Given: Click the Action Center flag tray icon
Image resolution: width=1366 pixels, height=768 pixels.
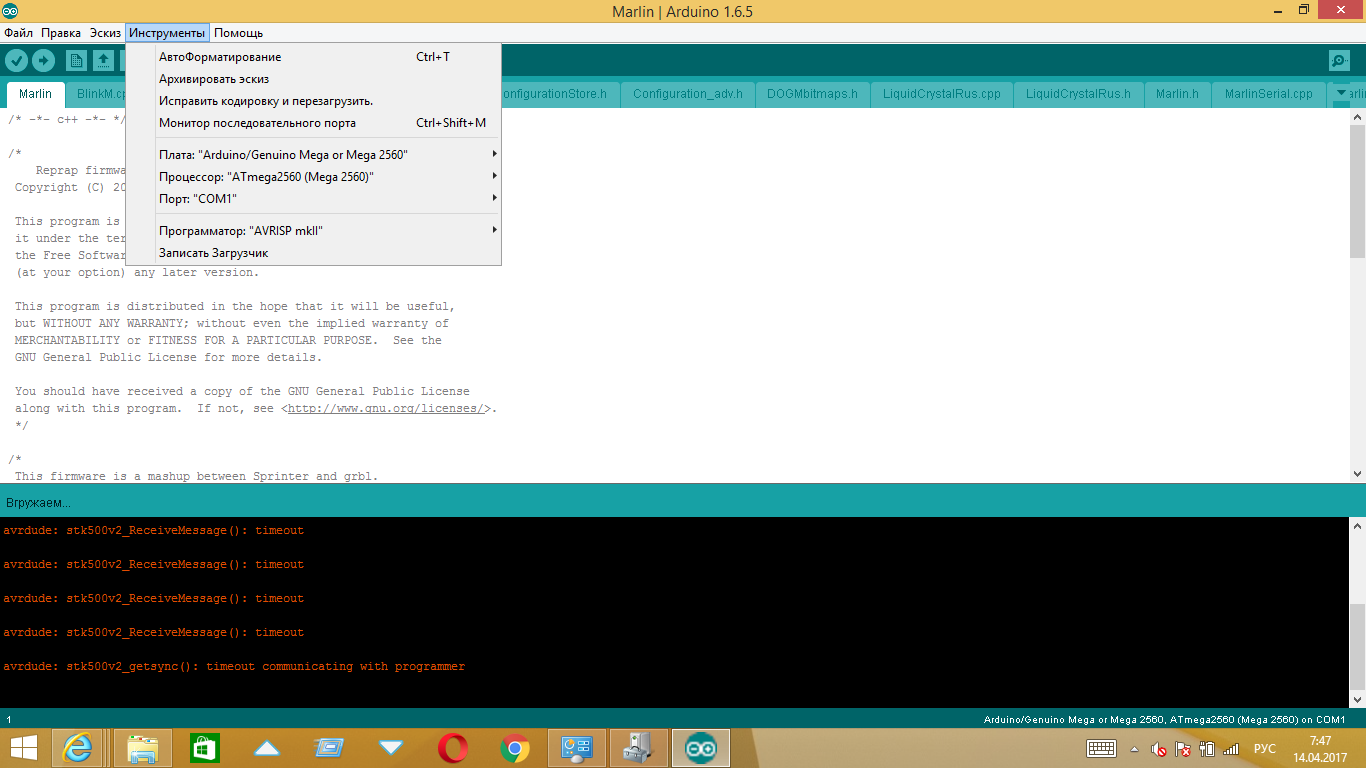Looking at the screenshot, I should pos(1183,748).
